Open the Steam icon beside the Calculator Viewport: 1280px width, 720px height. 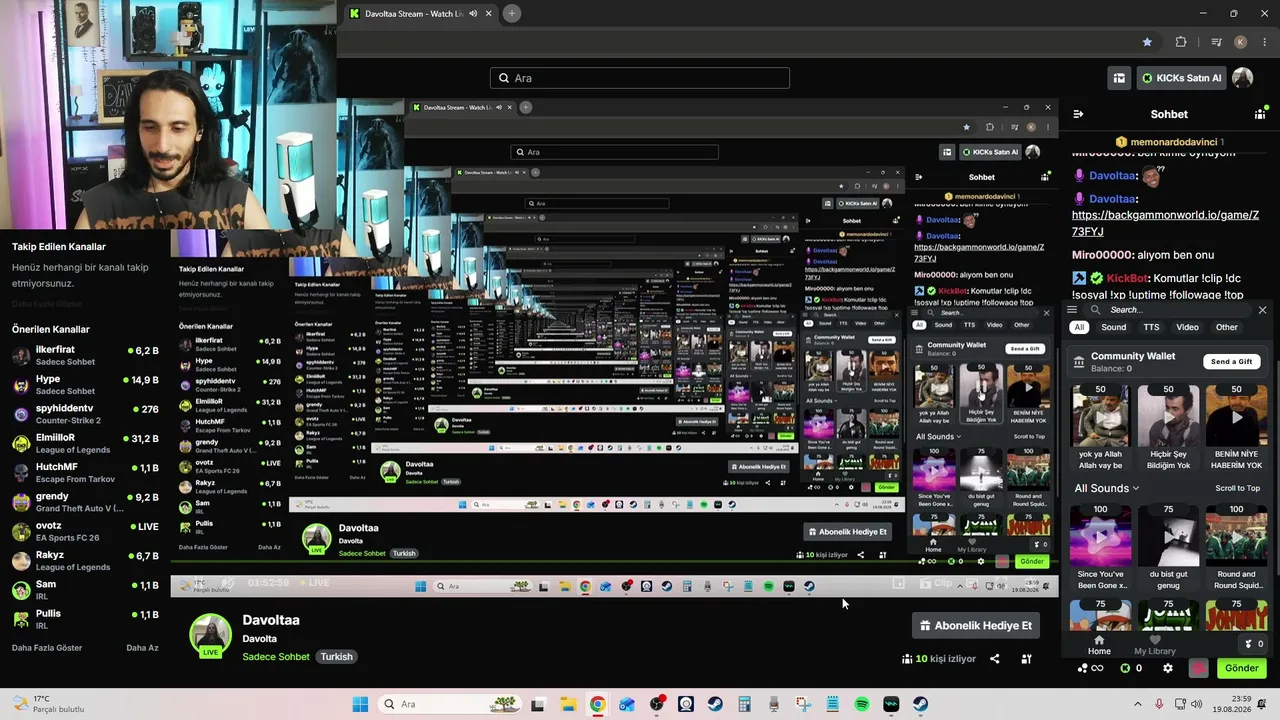715,704
